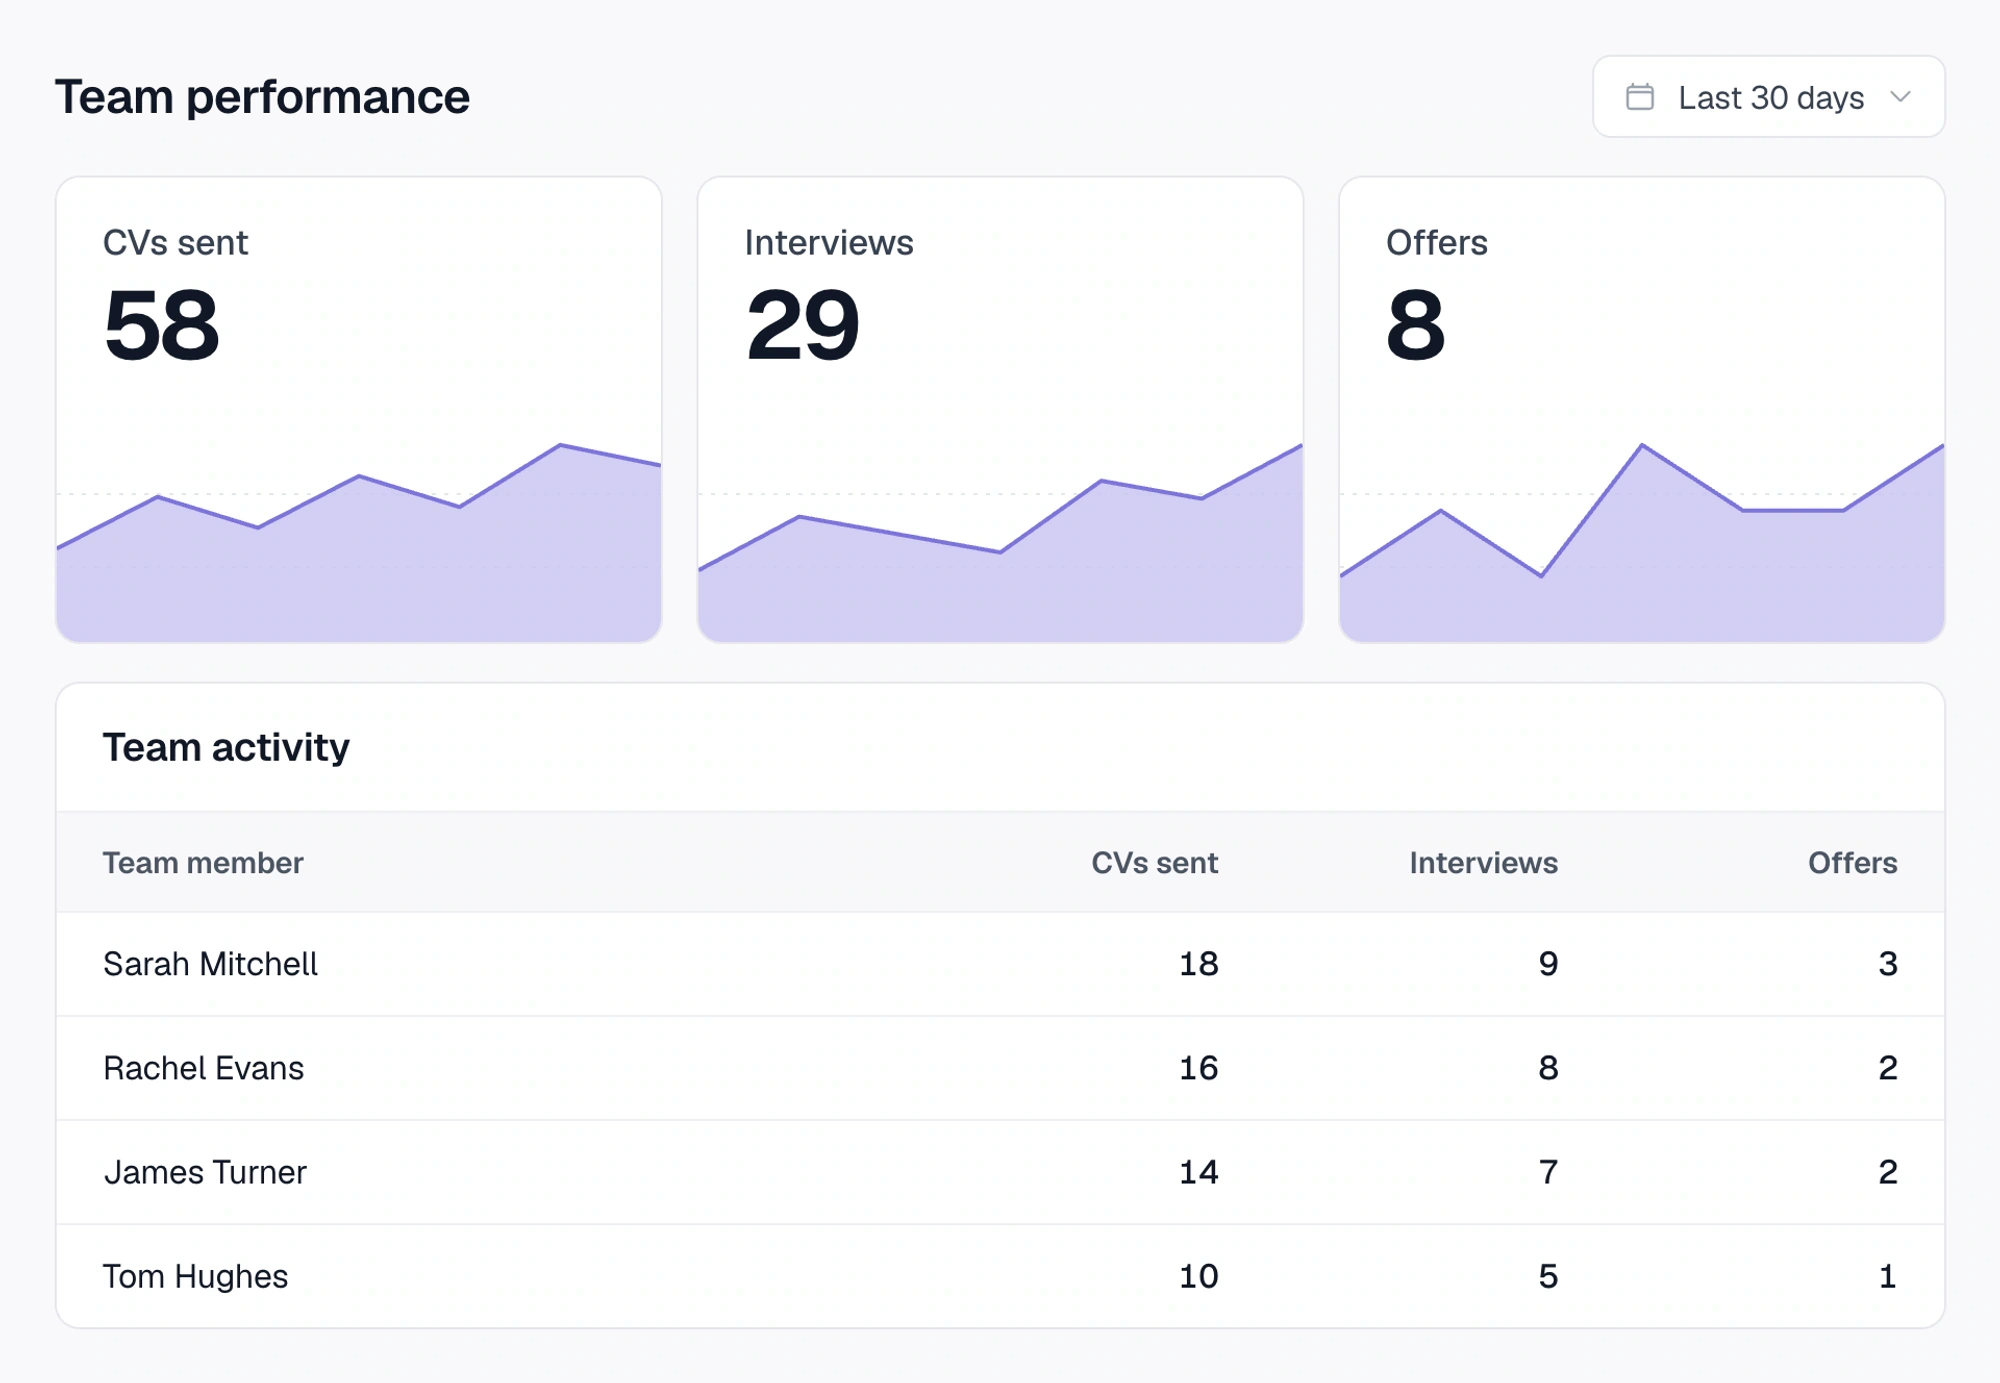Sort by Offers column header
The width and height of the screenshot is (2000, 1383).
pos(1852,863)
